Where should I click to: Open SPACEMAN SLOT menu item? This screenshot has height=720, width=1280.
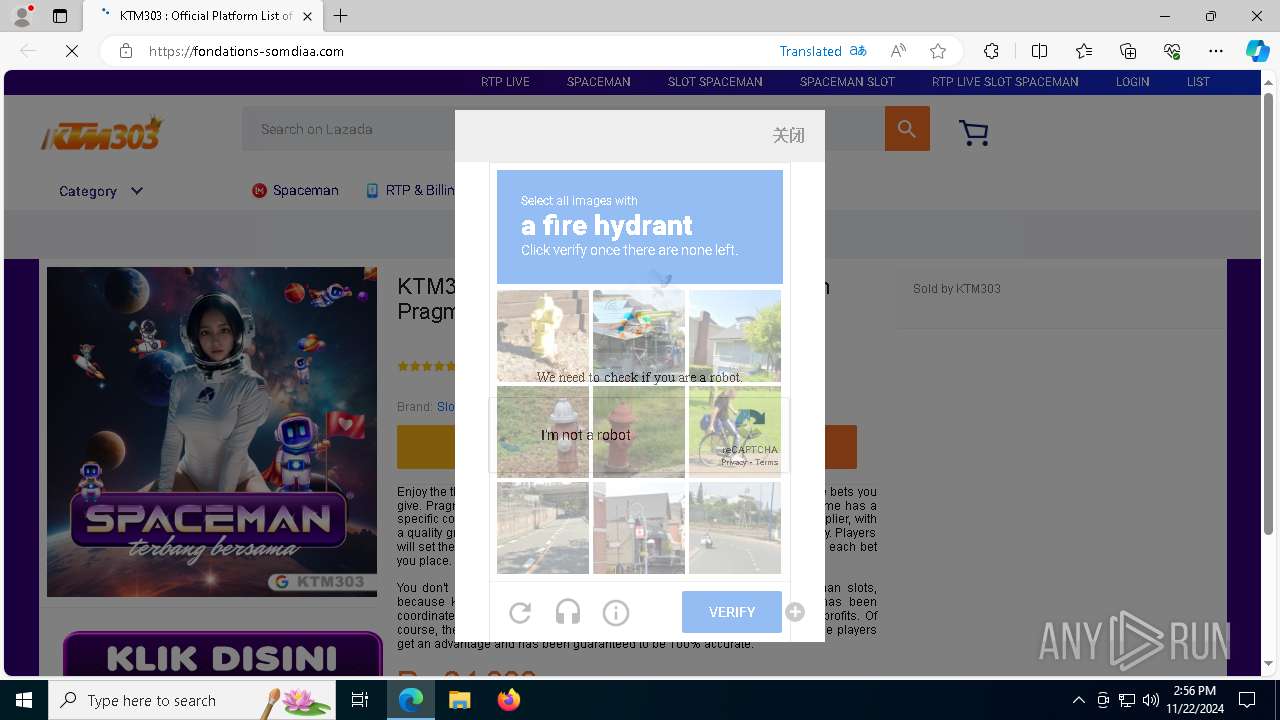847,82
